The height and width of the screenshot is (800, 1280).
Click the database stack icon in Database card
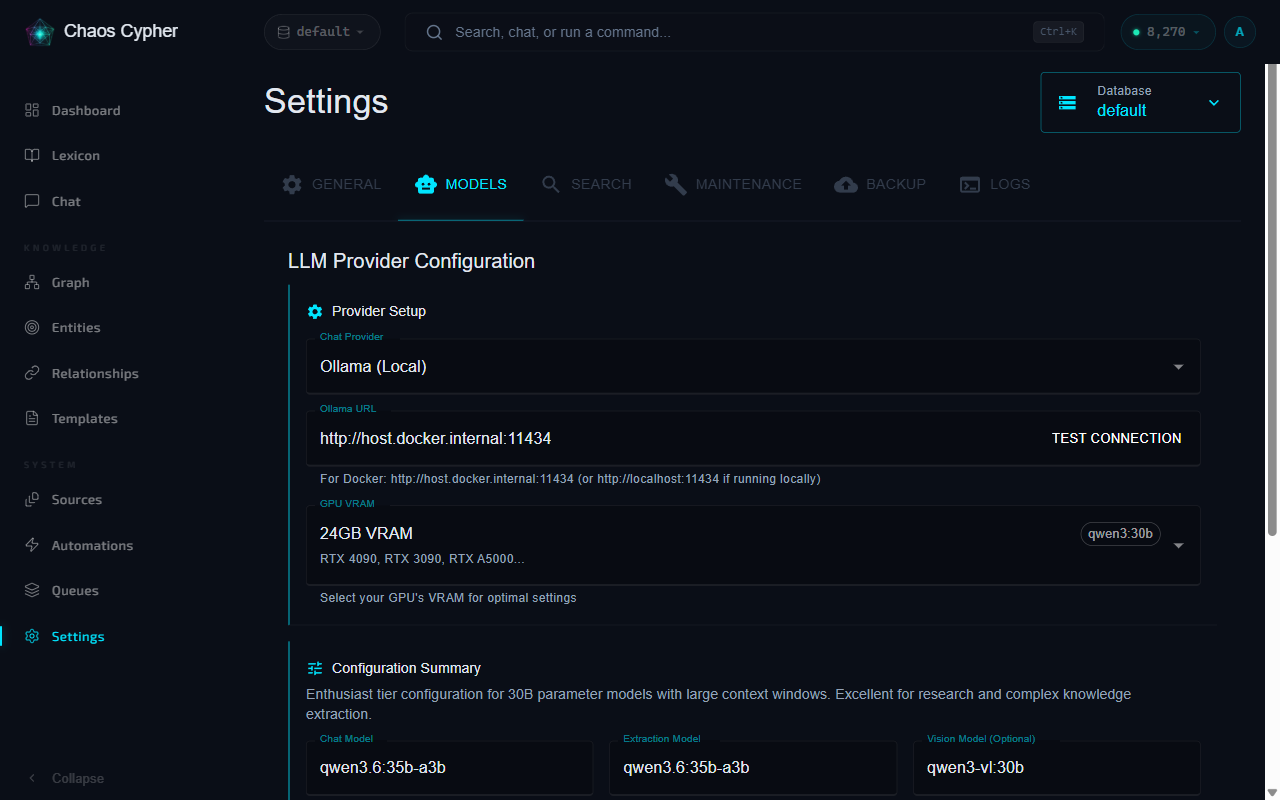pyautogui.click(x=1067, y=102)
